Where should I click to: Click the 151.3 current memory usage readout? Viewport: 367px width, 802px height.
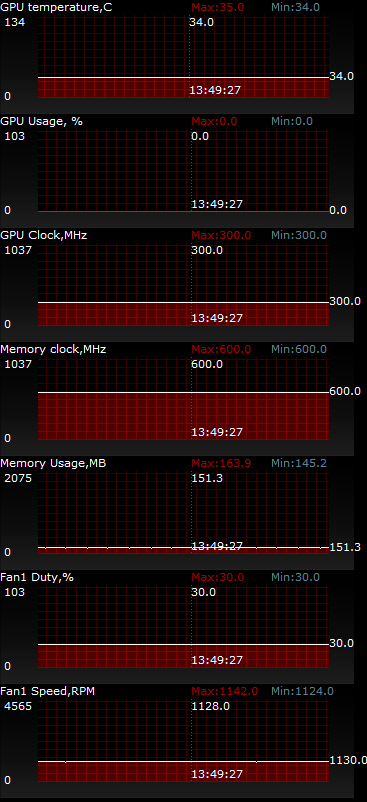point(345,547)
